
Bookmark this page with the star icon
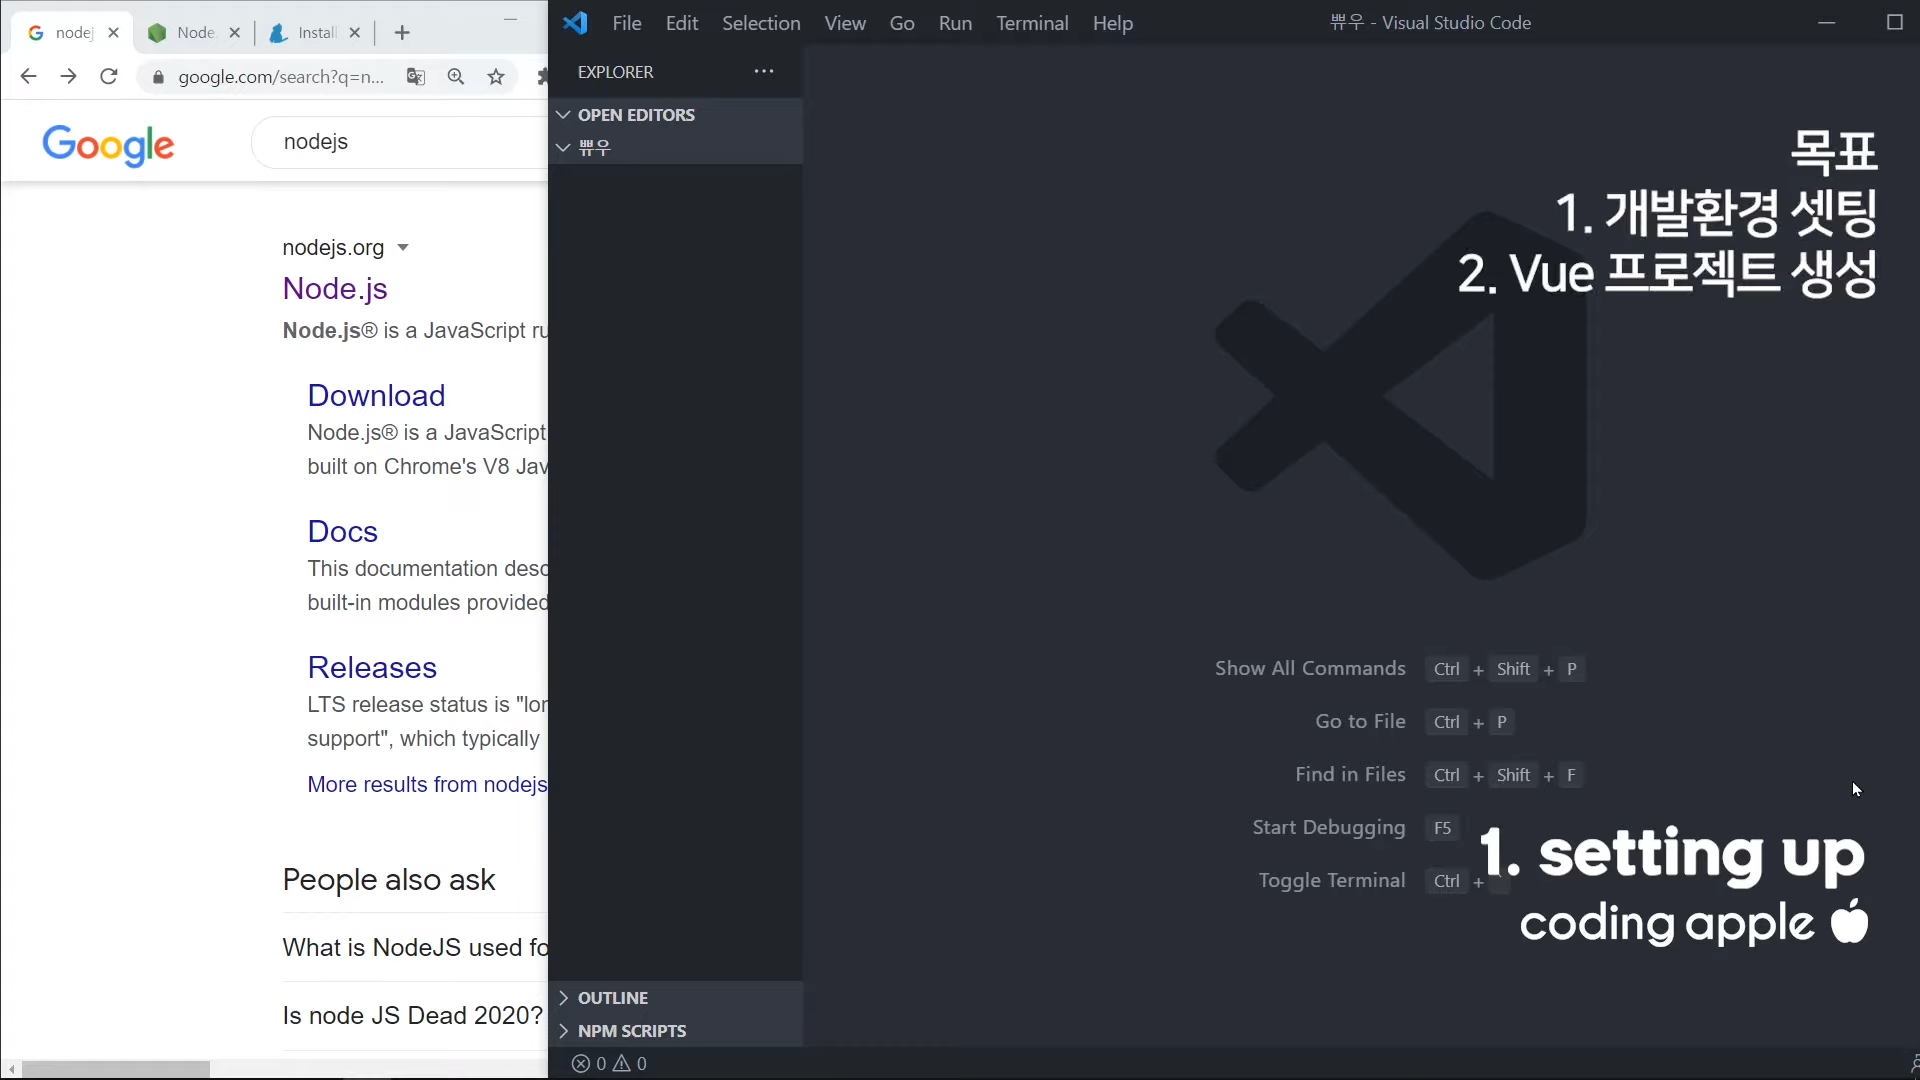(x=496, y=77)
